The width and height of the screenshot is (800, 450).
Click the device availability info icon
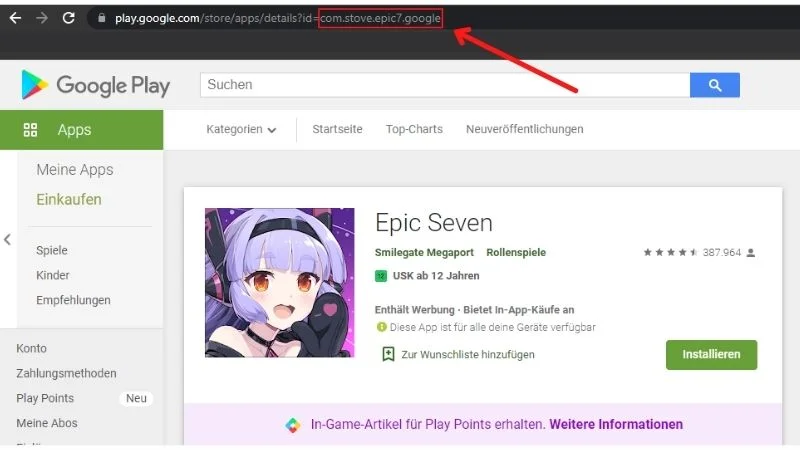[x=381, y=327]
